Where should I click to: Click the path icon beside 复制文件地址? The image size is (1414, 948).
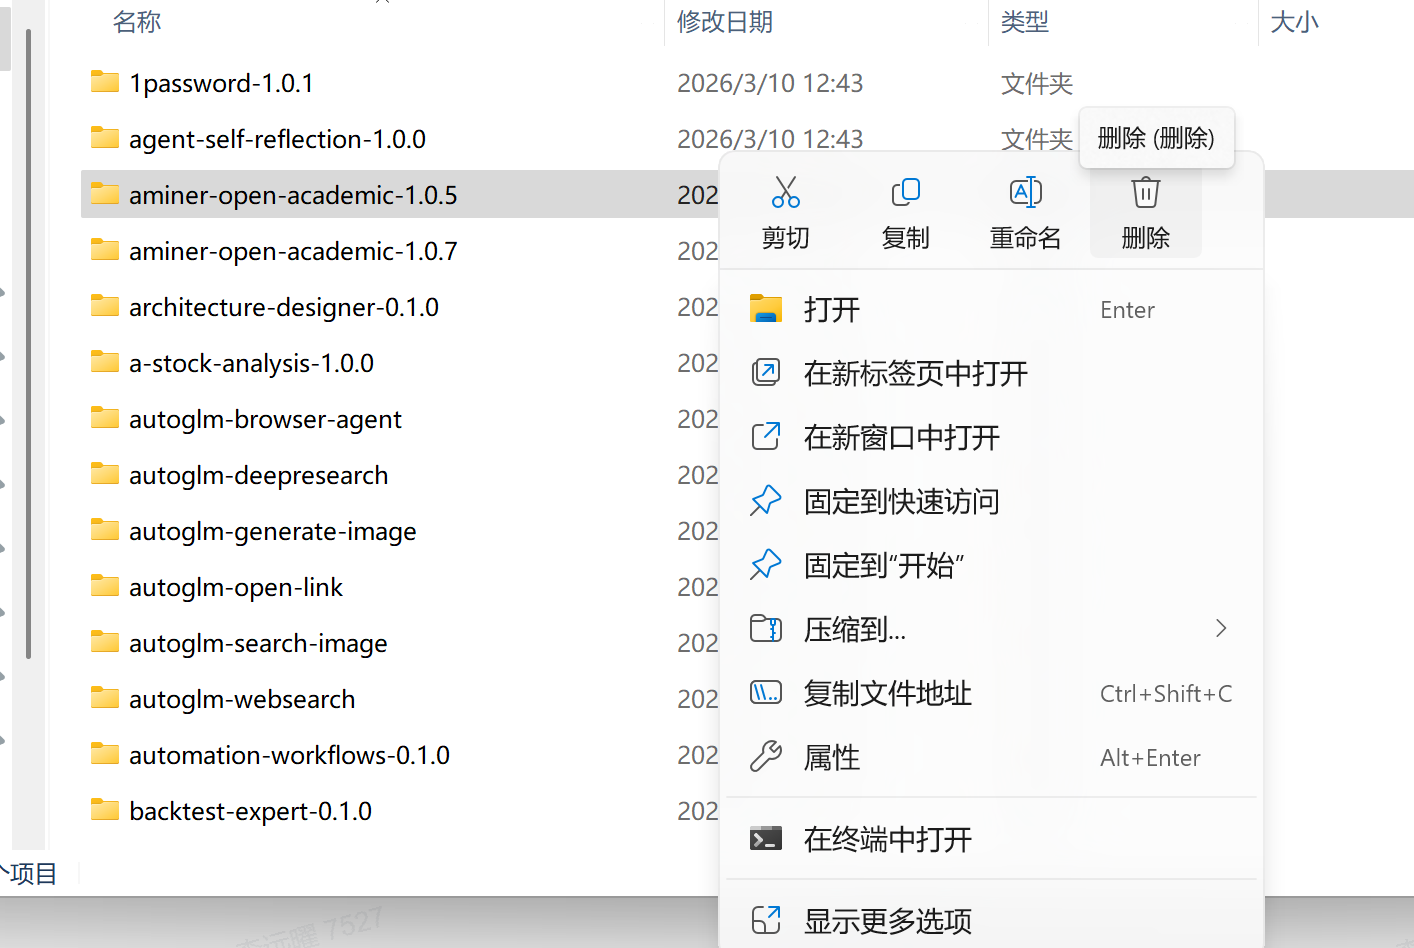pyautogui.click(x=766, y=692)
